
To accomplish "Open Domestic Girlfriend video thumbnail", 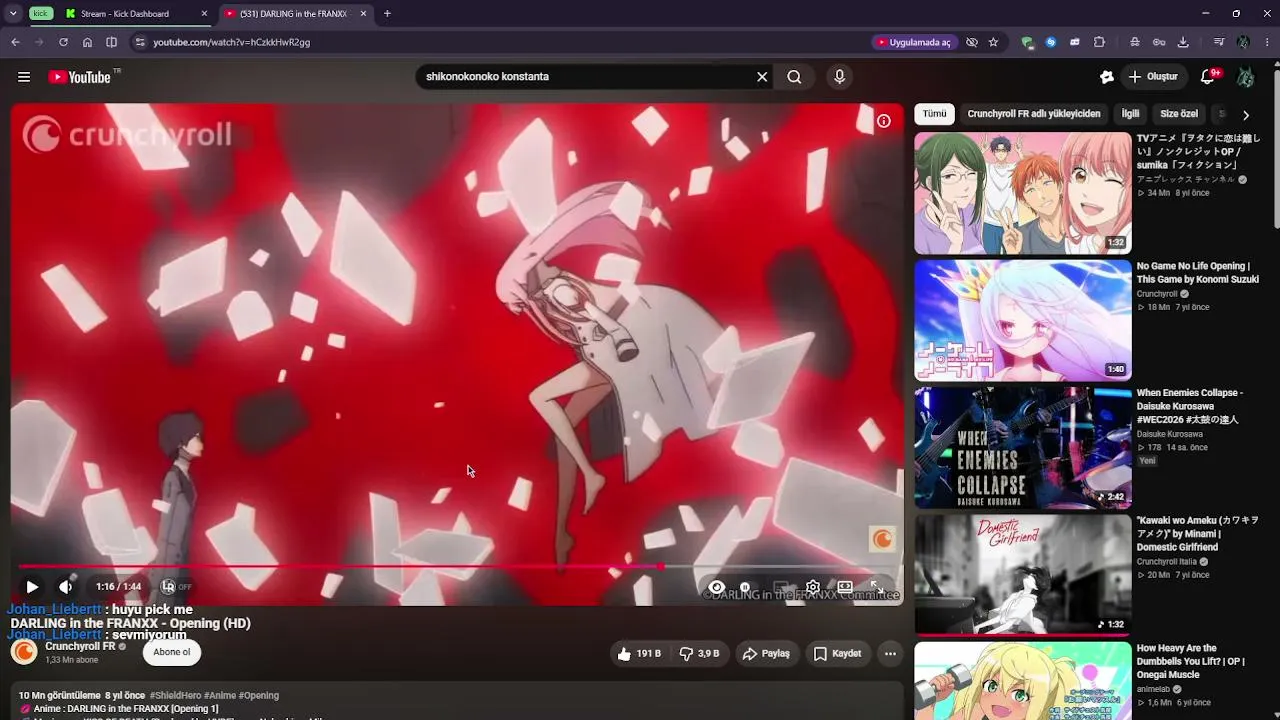I will click(x=1022, y=574).
